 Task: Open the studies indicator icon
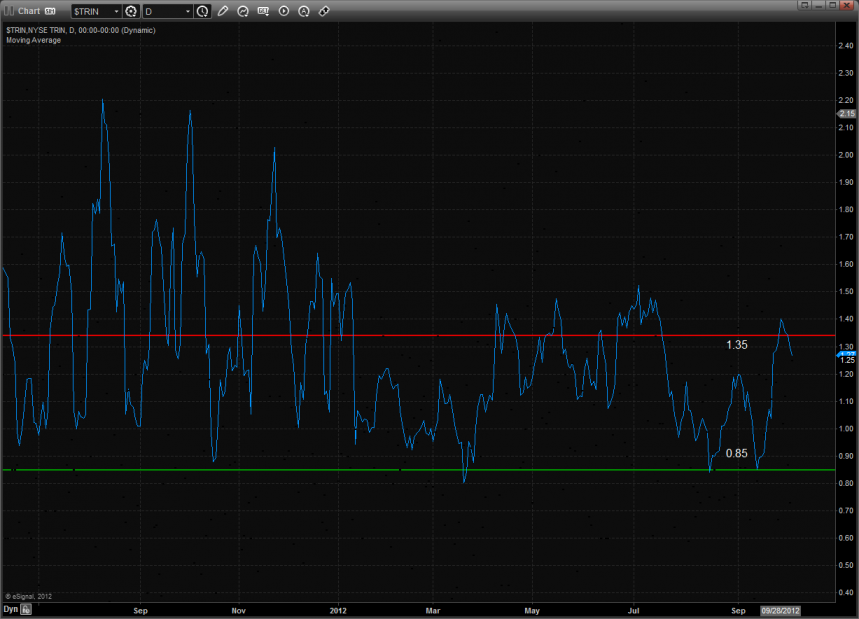coord(243,11)
